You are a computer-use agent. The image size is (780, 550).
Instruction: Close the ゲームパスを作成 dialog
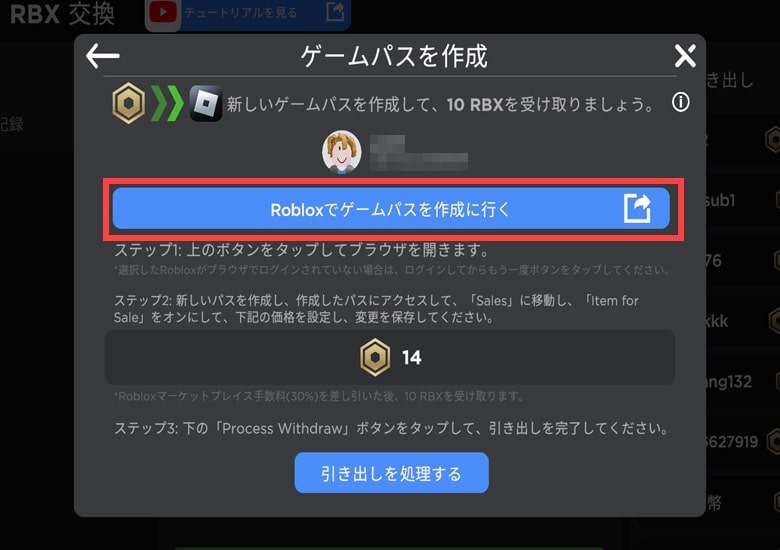(685, 56)
